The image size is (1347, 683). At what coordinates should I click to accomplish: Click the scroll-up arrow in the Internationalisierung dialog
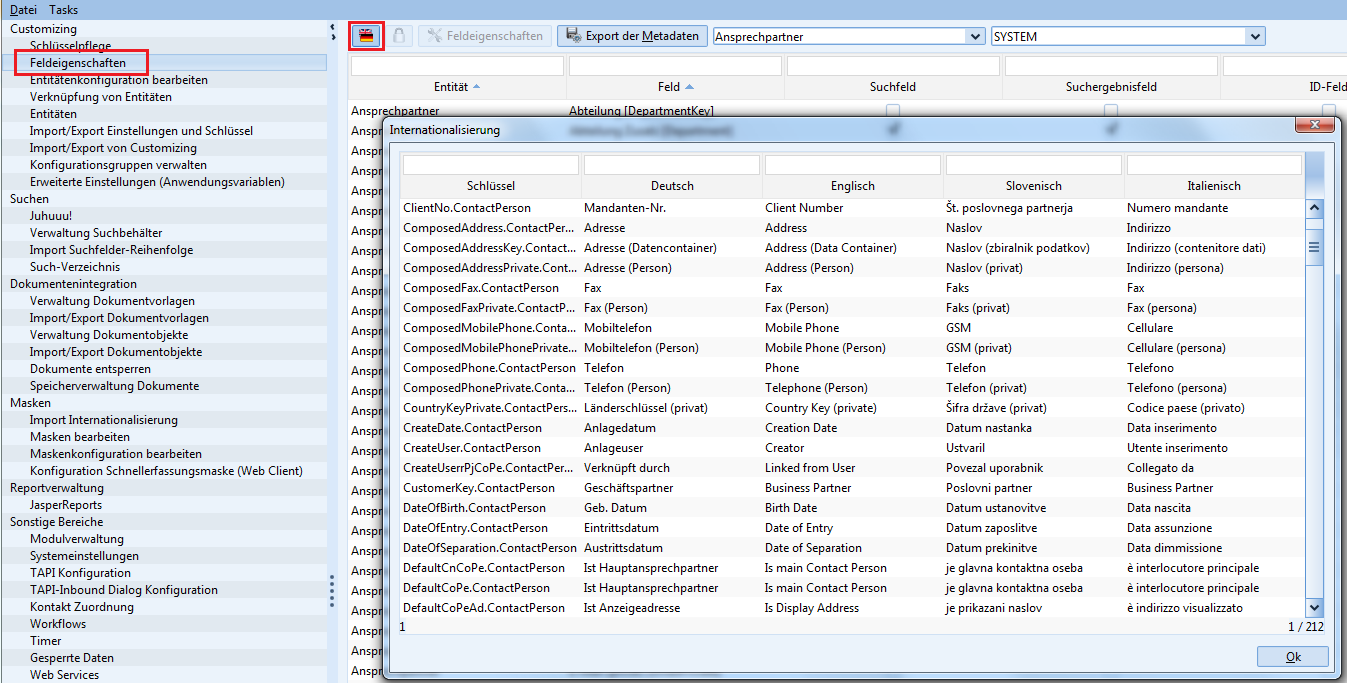point(1314,209)
